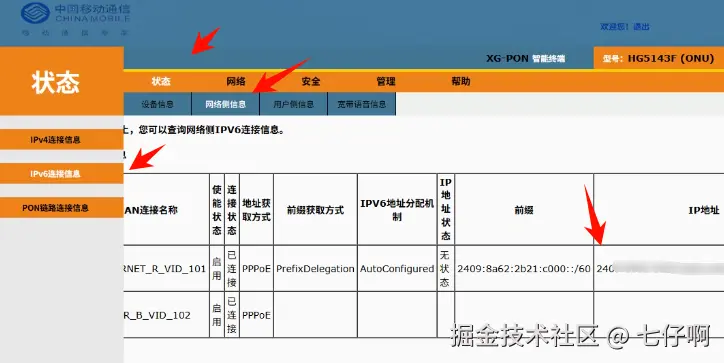Viewport: 724px width, 363px height.
Task: Switch to the 用户侧信息 tab
Action: (x=294, y=104)
